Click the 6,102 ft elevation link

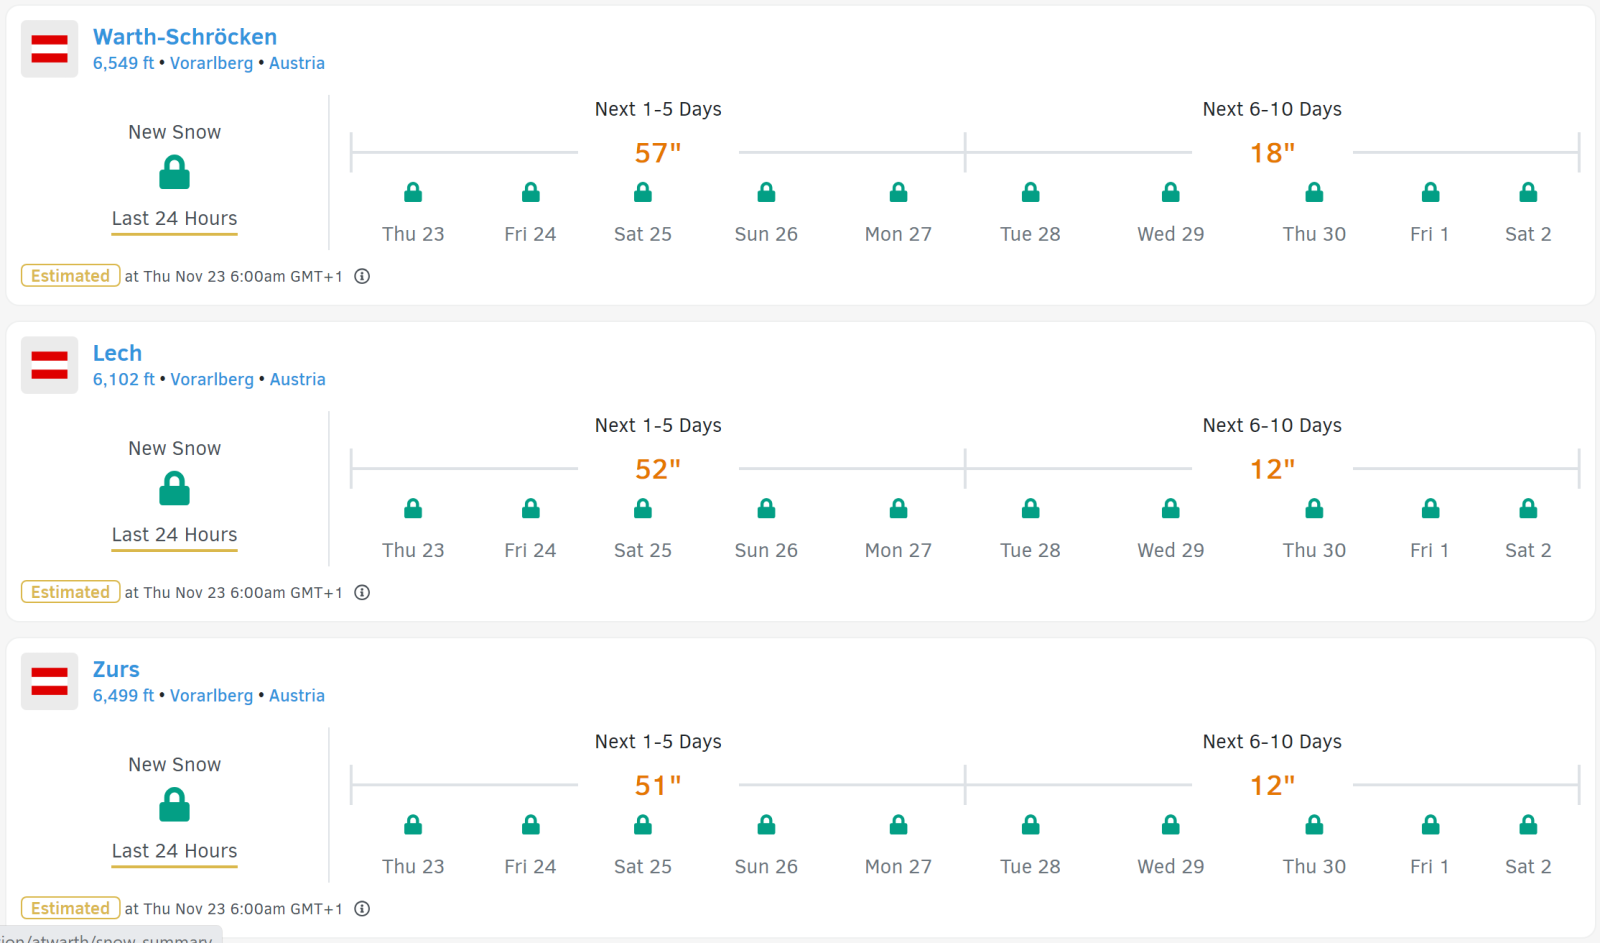tap(123, 379)
